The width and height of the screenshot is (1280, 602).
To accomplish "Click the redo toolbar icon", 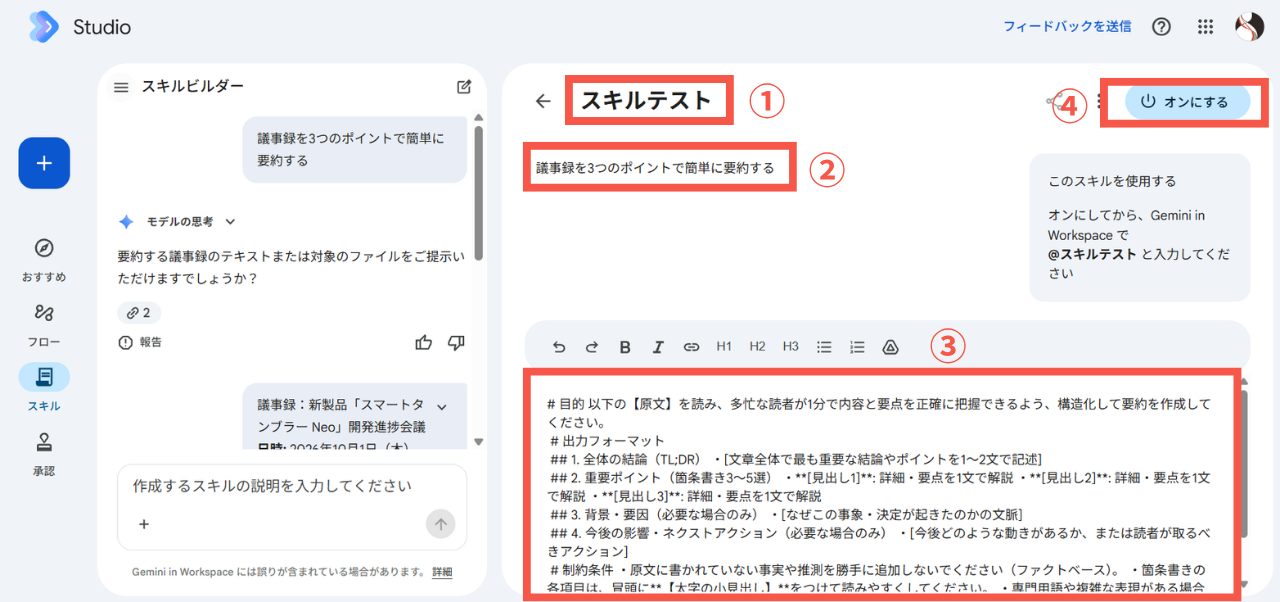I will [592, 347].
